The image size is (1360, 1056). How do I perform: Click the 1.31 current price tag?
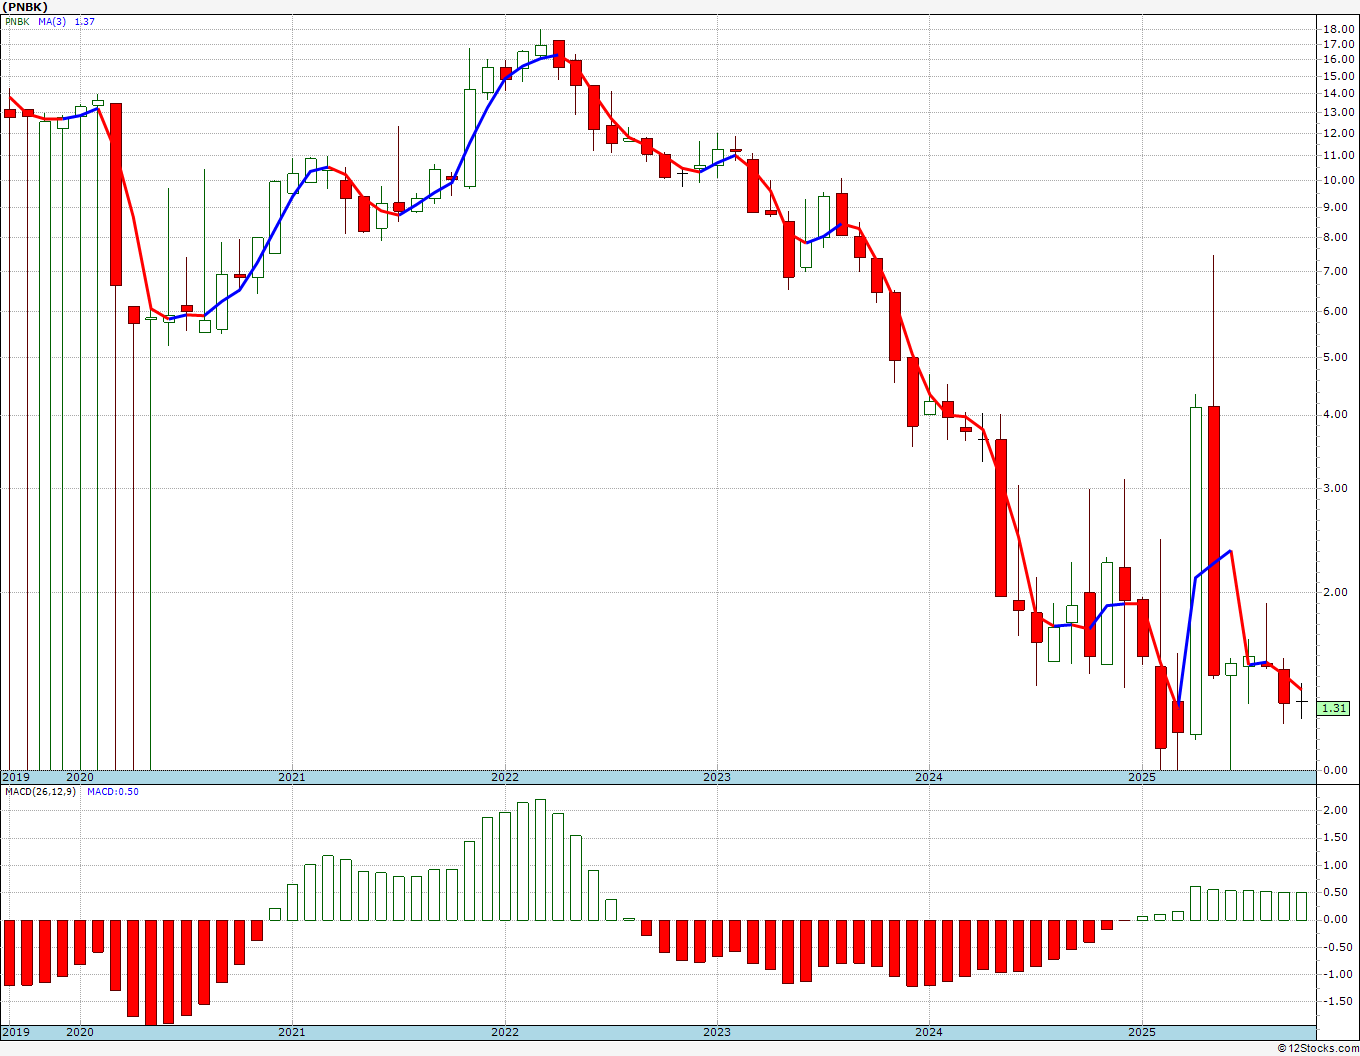pos(1334,708)
